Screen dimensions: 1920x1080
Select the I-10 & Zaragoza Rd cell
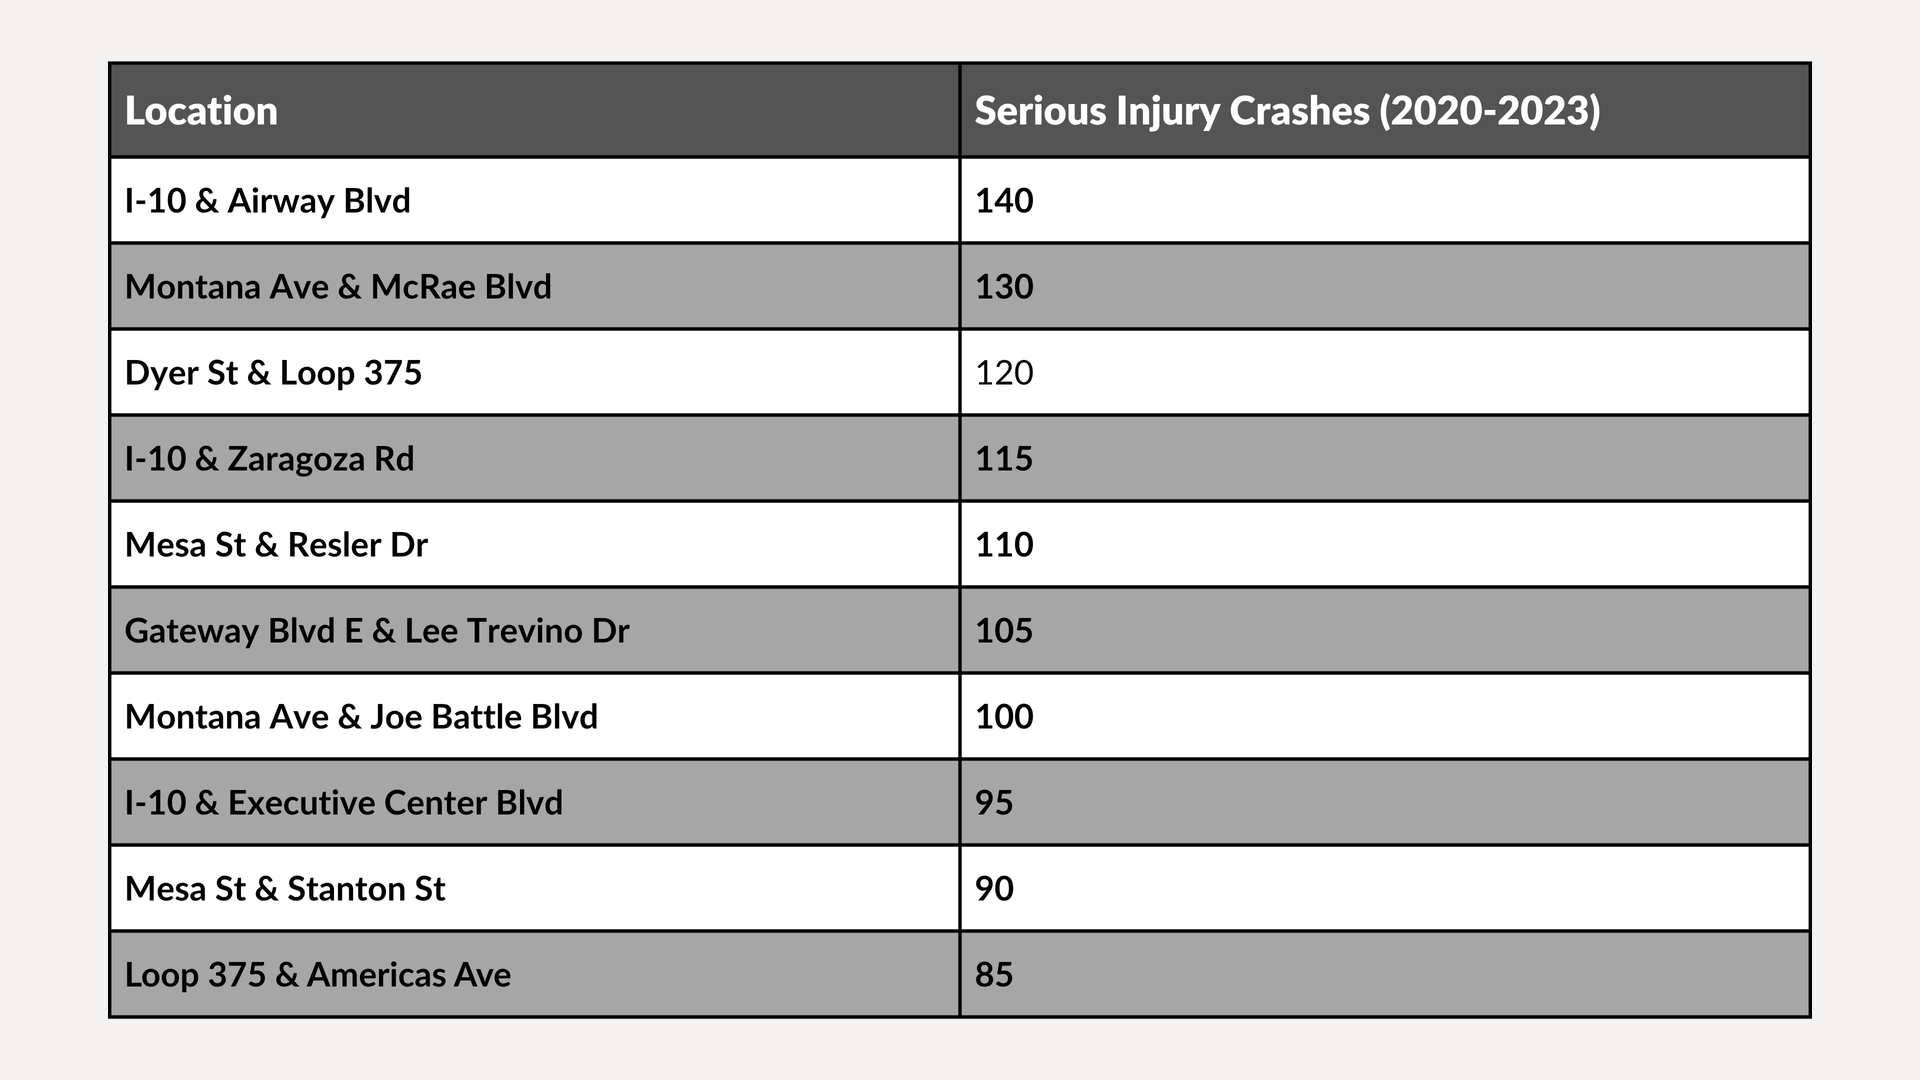coord(535,458)
